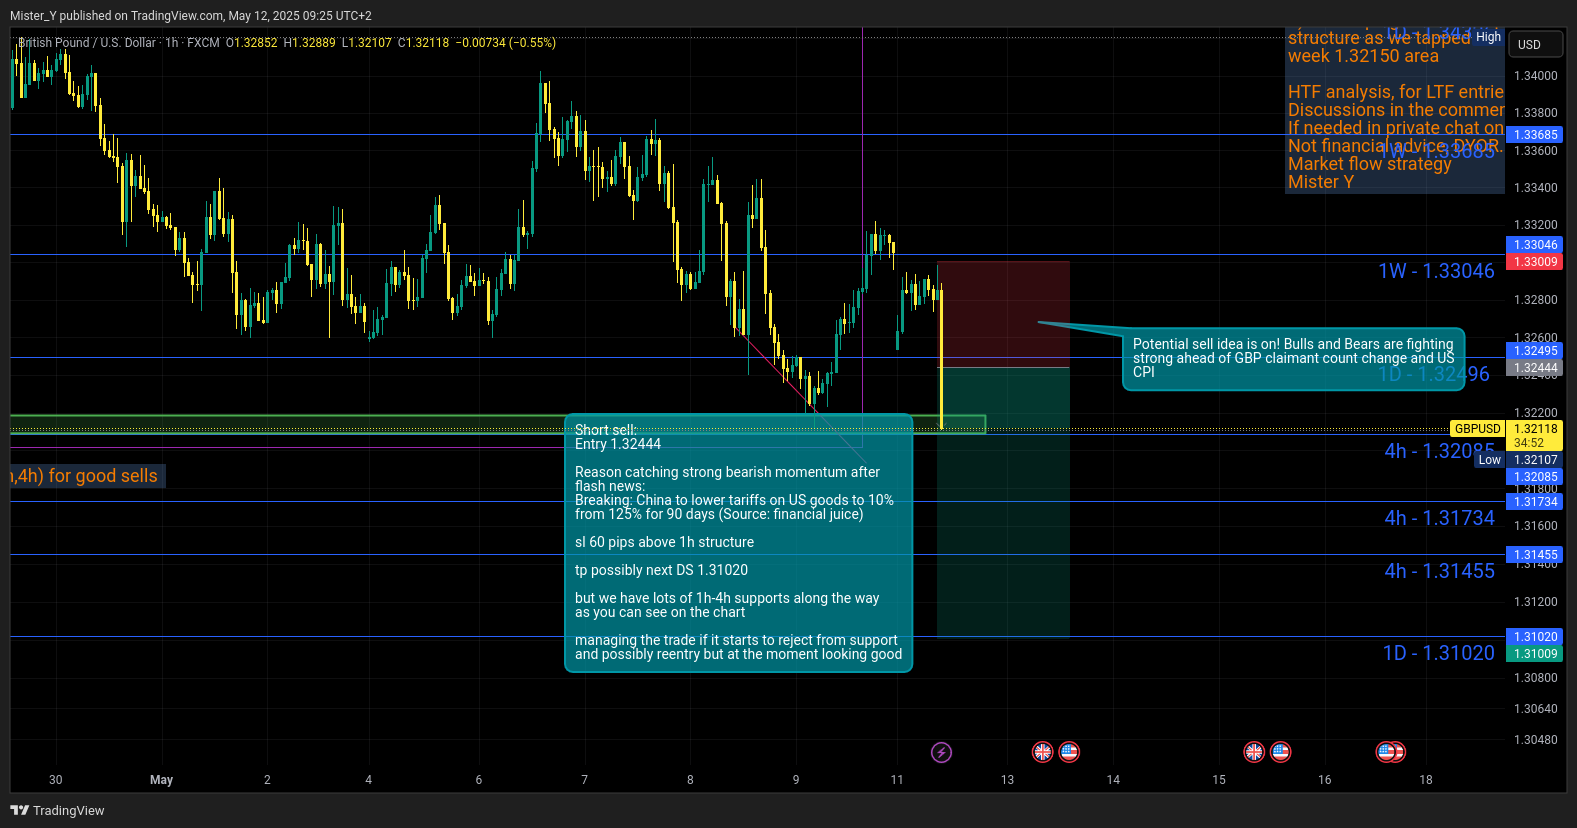The width and height of the screenshot is (1577, 828).
Task: Click the 'Potential sell idea is on!' callout
Action: point(1294,358)
